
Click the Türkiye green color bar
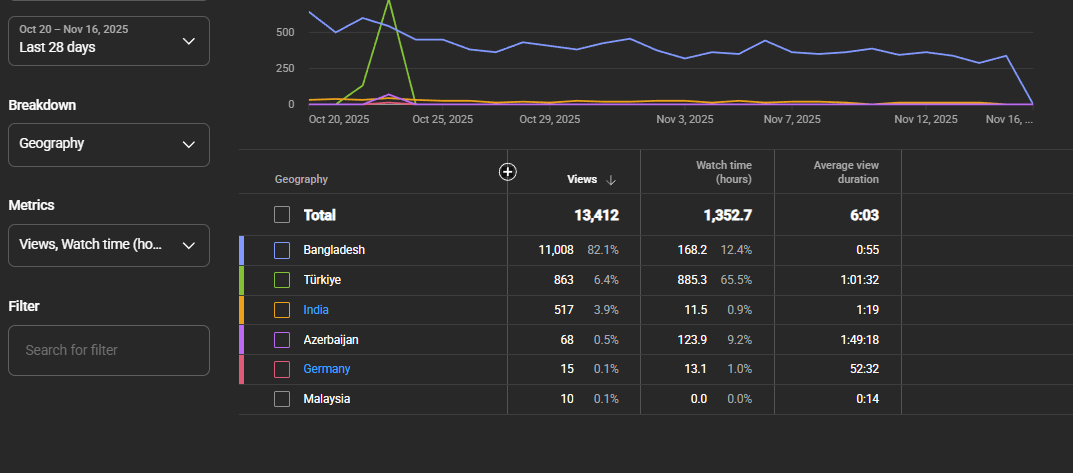242,280
